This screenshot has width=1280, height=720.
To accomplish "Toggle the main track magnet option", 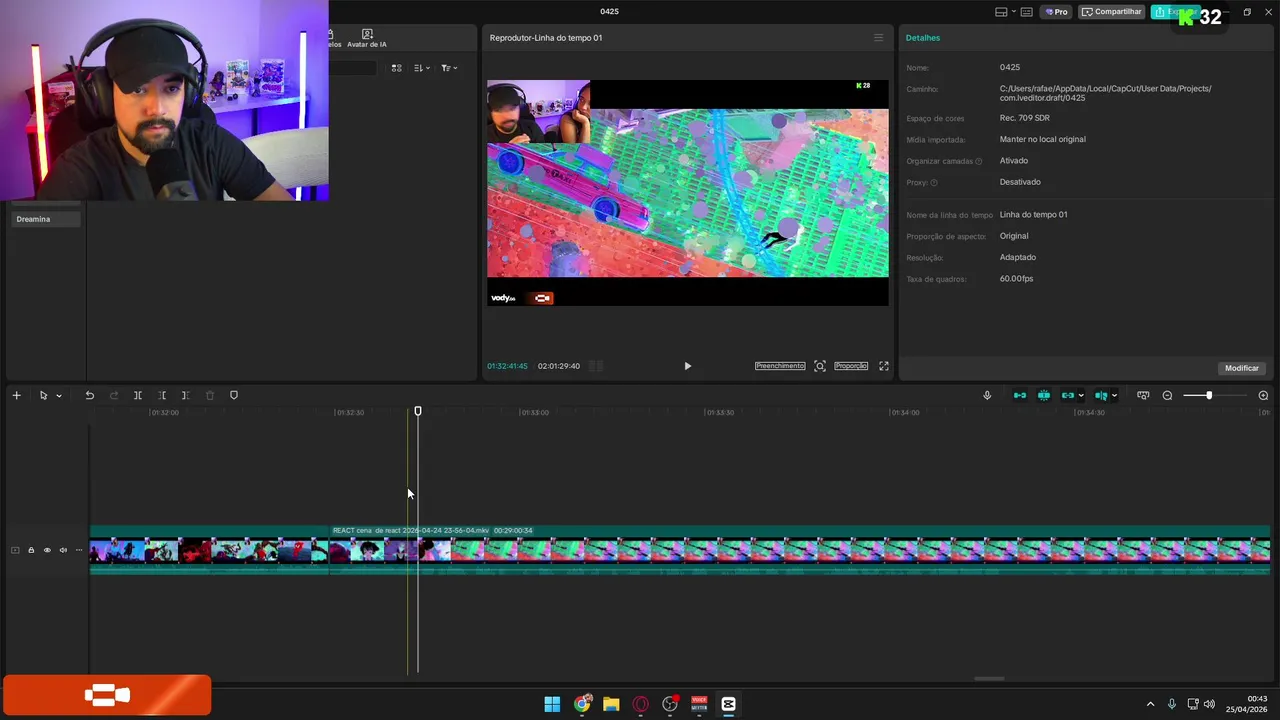I will [x=1020, y=395].
